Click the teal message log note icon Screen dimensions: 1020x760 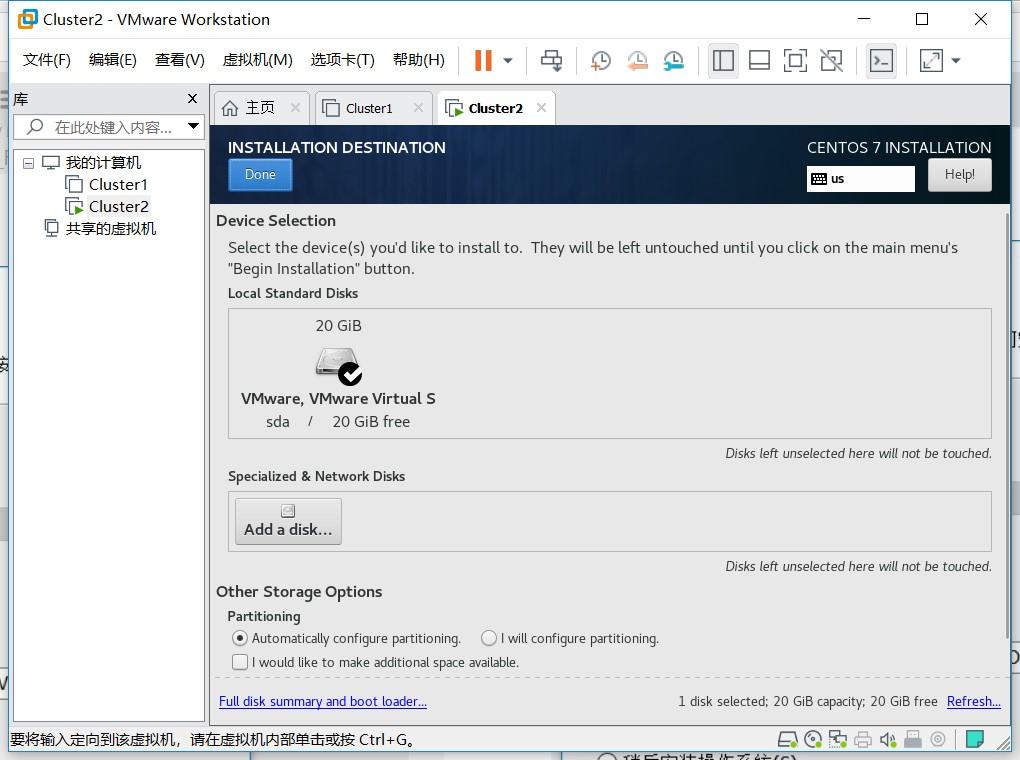click(x=974, y=739)
